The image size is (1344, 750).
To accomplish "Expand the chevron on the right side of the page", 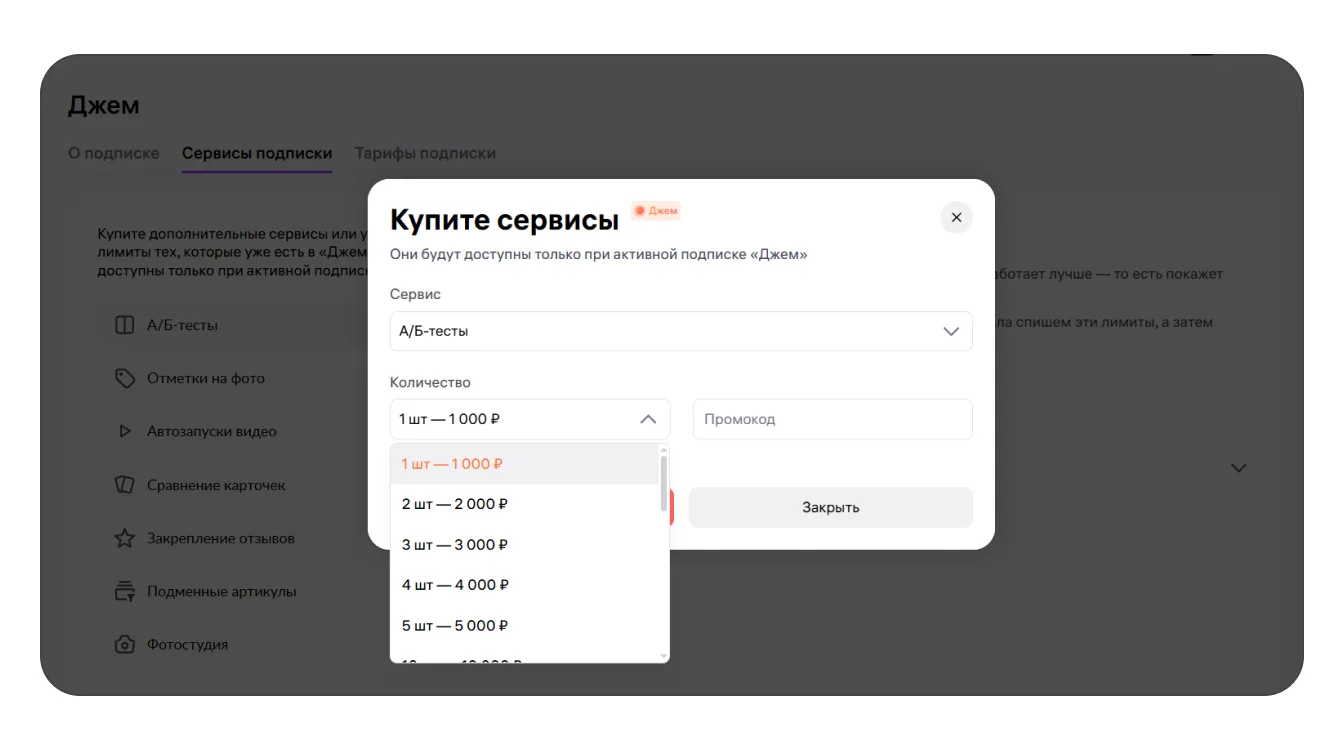I will tap(1238, 468).
